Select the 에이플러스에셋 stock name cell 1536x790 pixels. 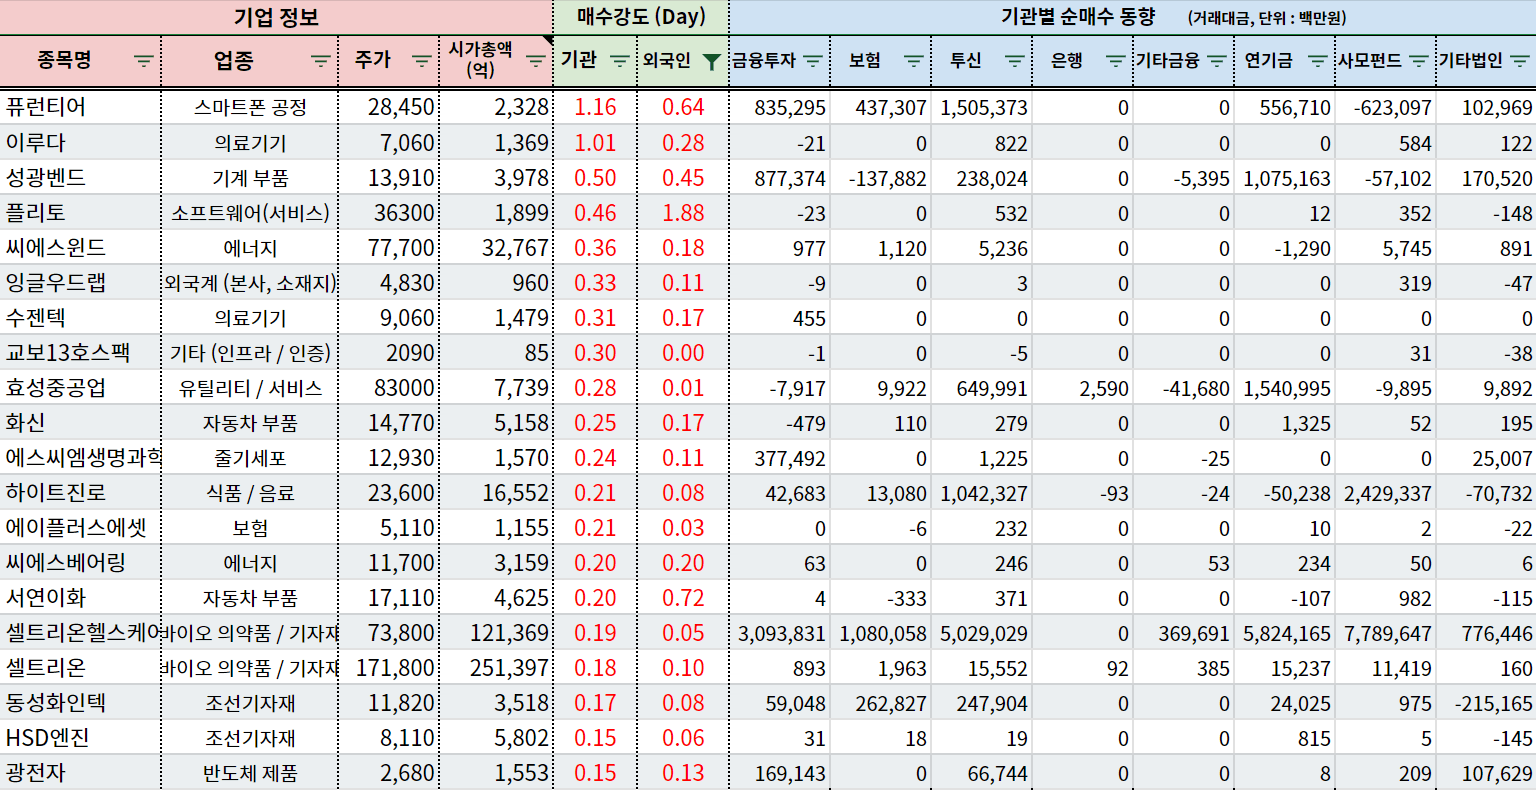point(80,527)
